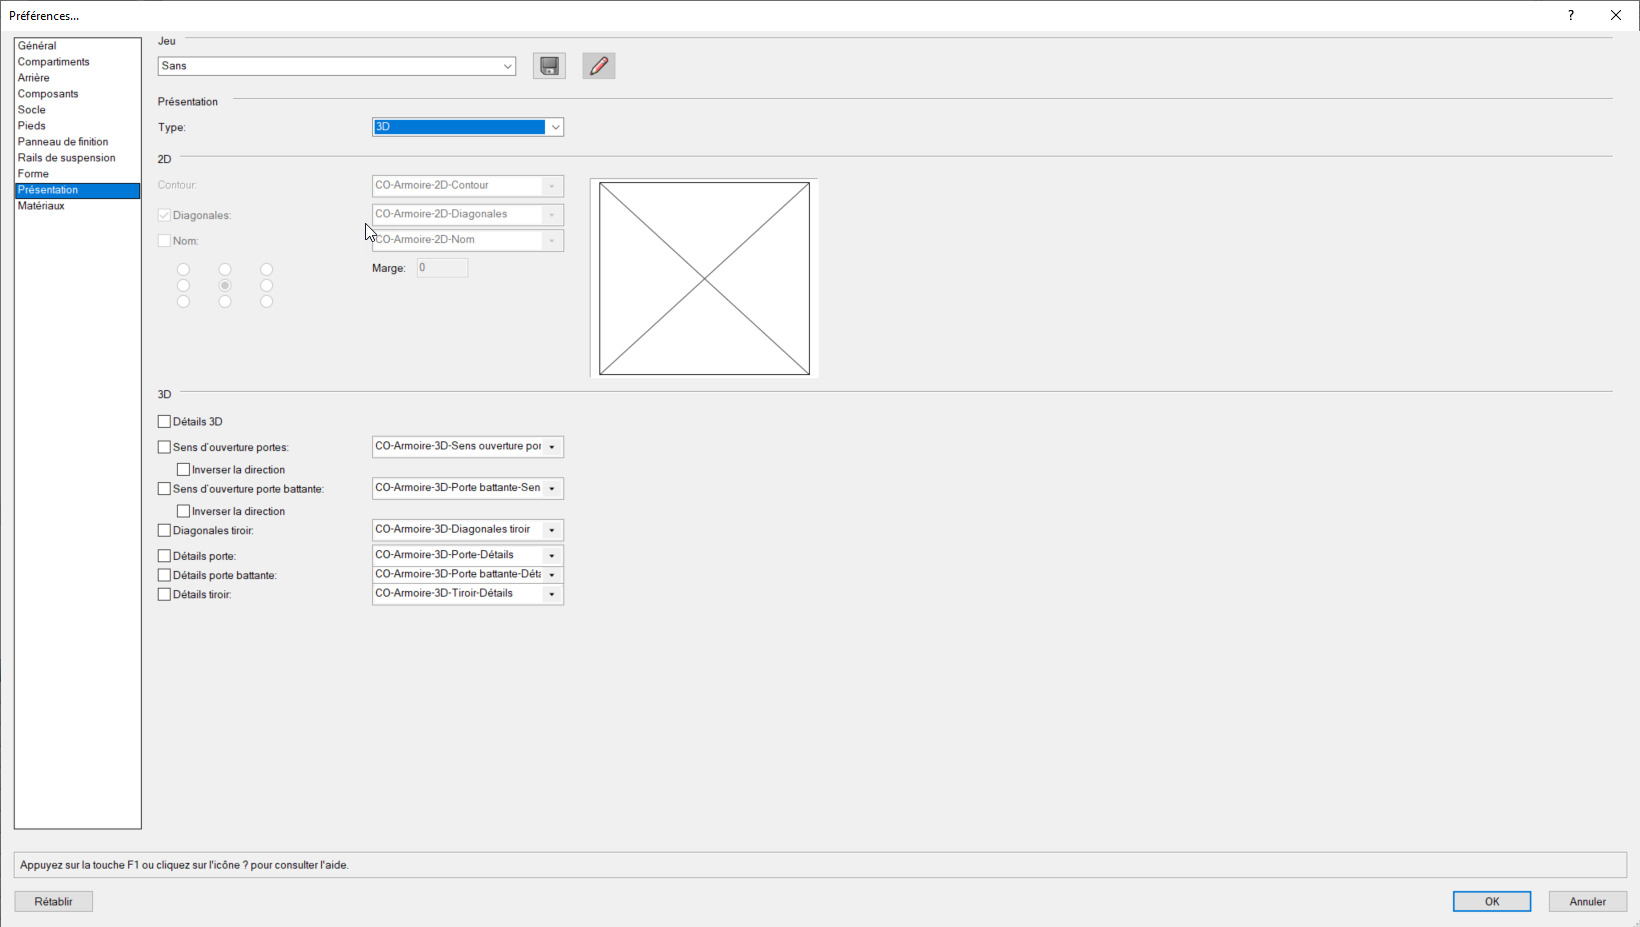The height and width of the screenshot is (927, 1640).
Task: Click the Rétablir button
Action: point(53,900)
